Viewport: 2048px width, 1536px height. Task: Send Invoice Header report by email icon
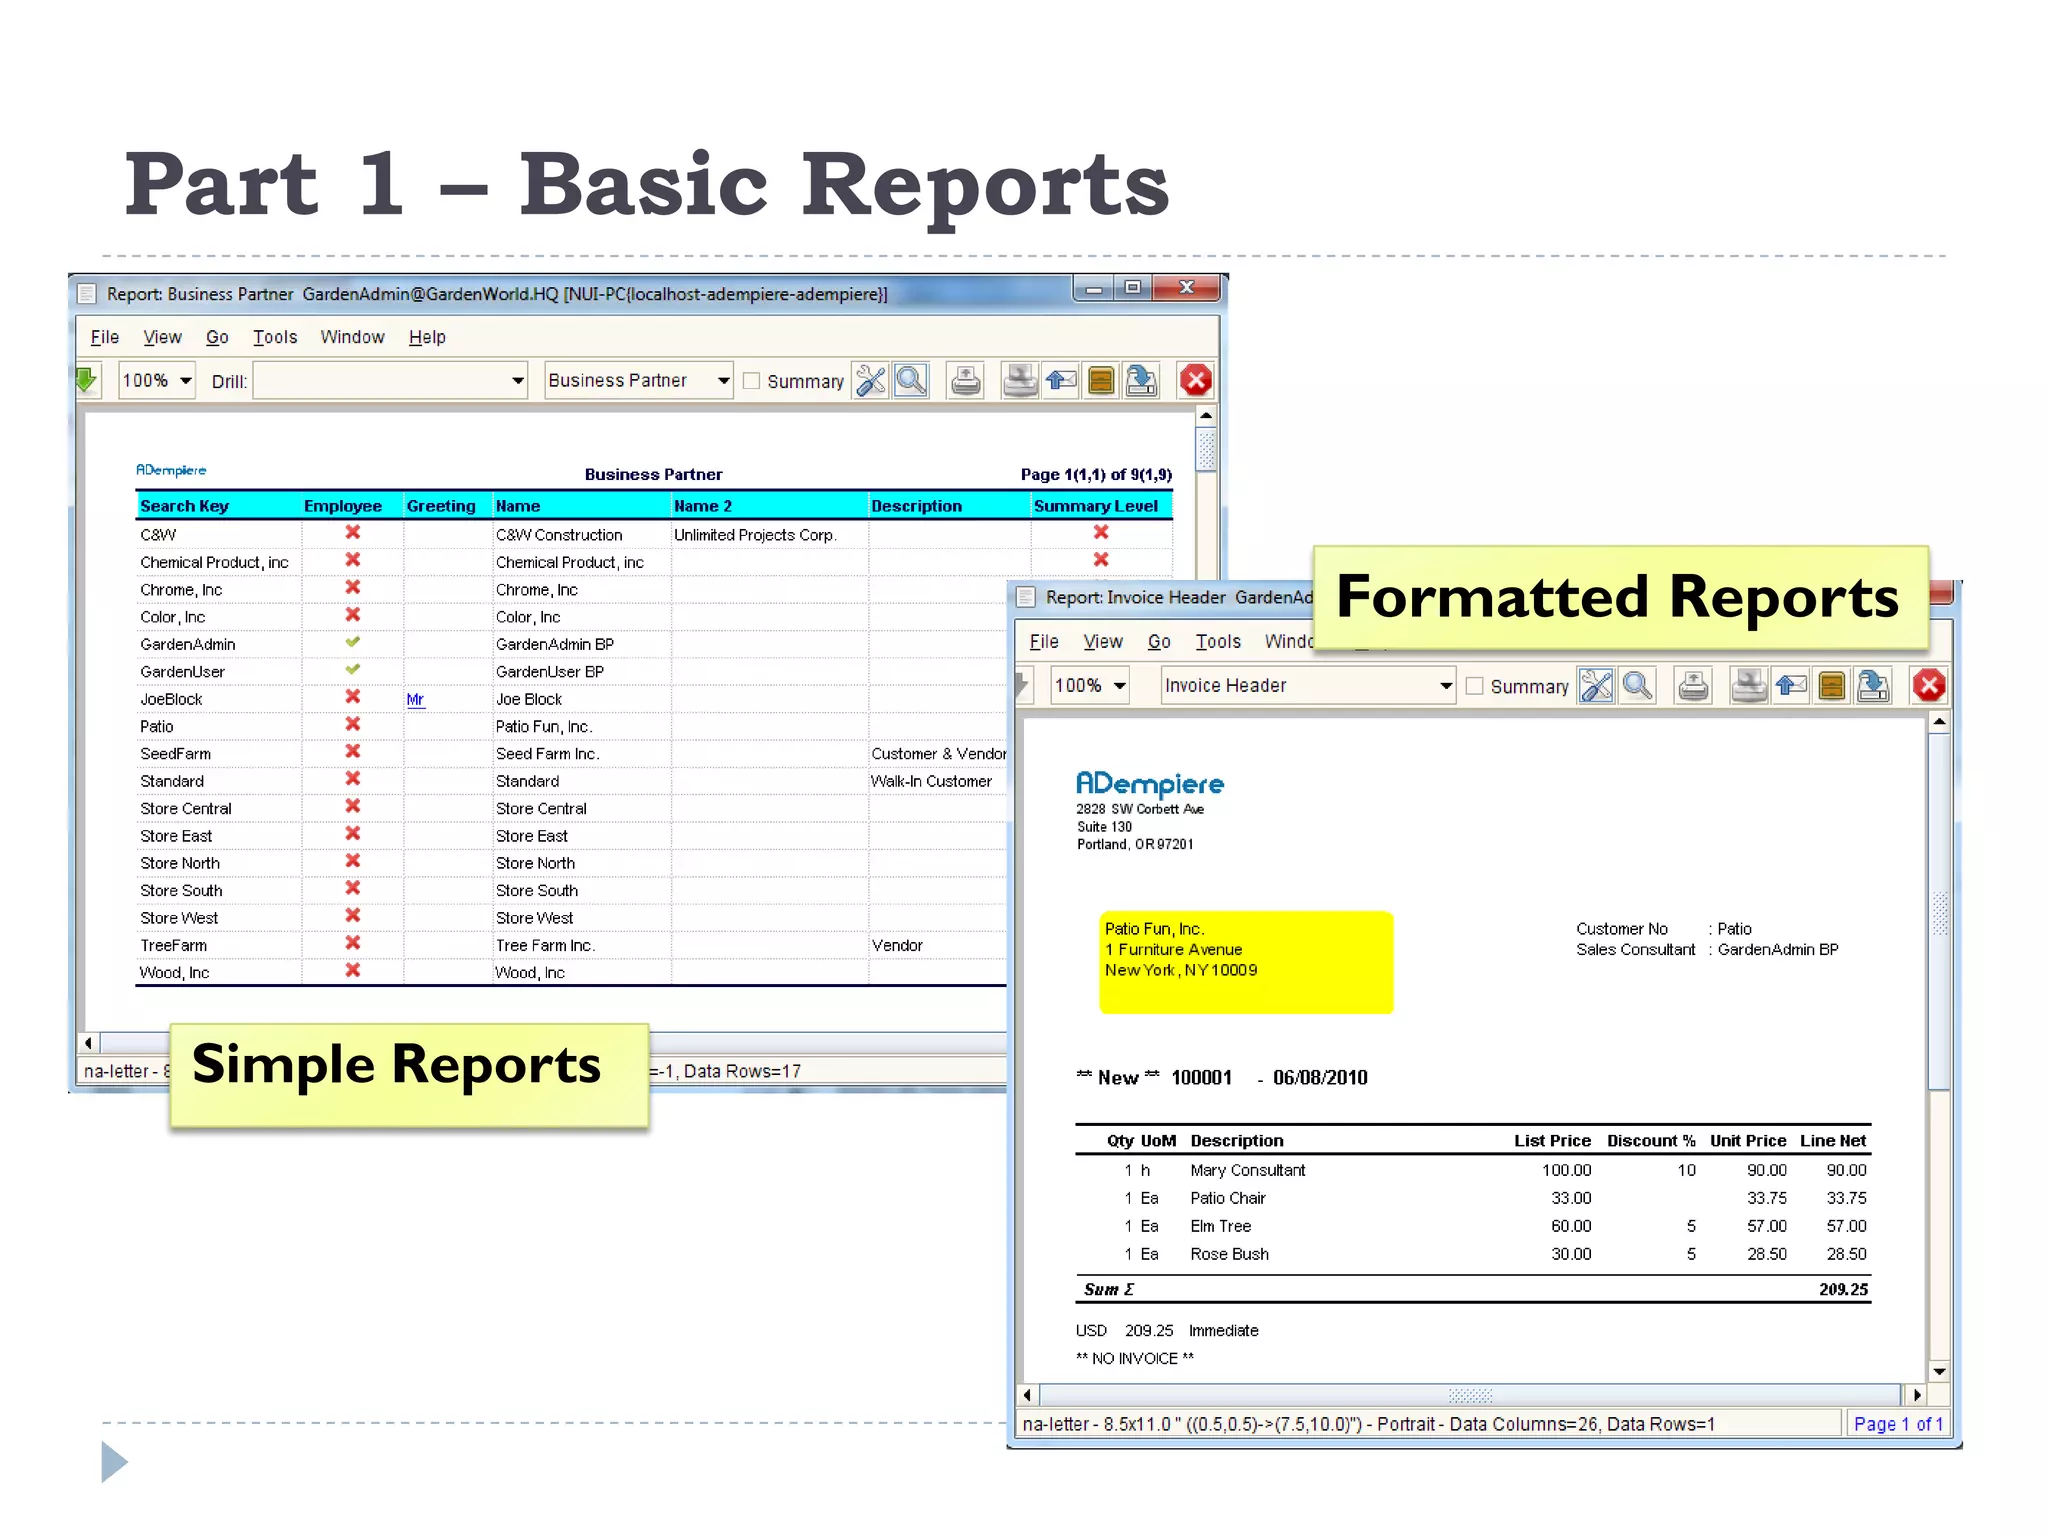pos(1791,685)
